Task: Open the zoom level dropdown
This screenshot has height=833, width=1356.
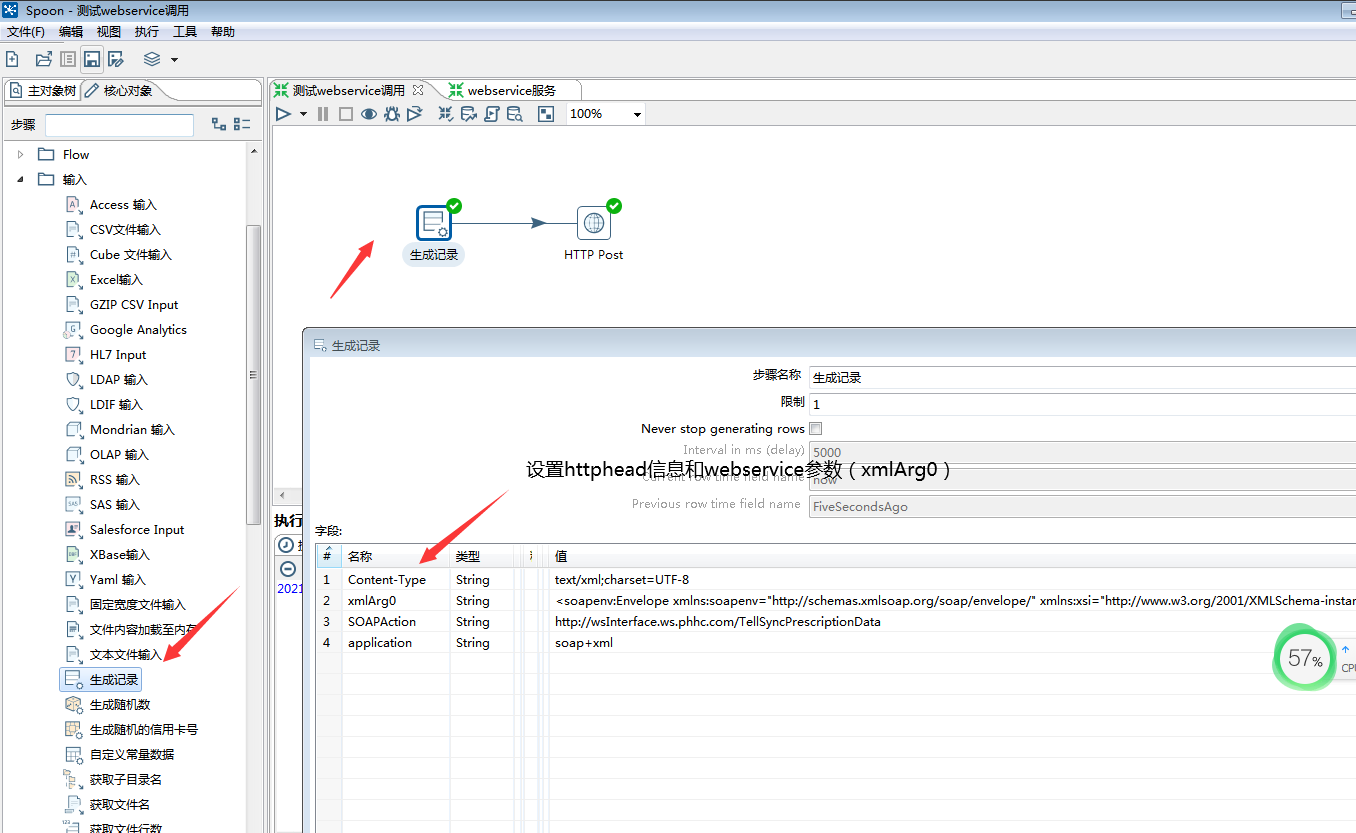Action: 636,113
